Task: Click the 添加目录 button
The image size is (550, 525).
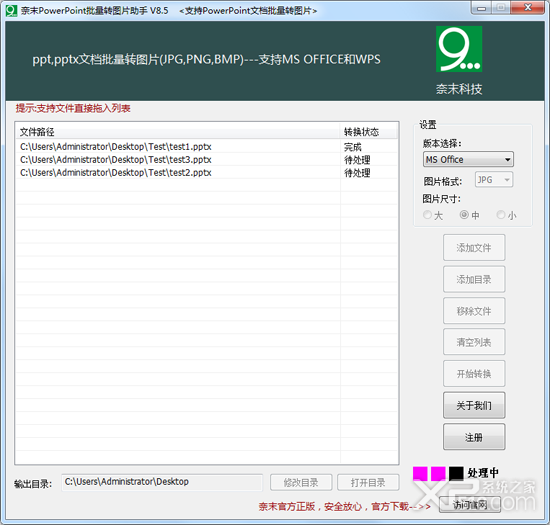Action: (x=474, y=280)
